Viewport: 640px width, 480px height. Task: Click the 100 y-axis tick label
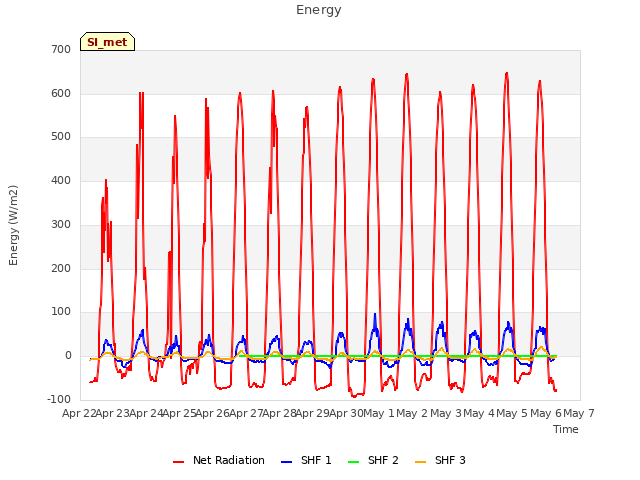point(61,312)
